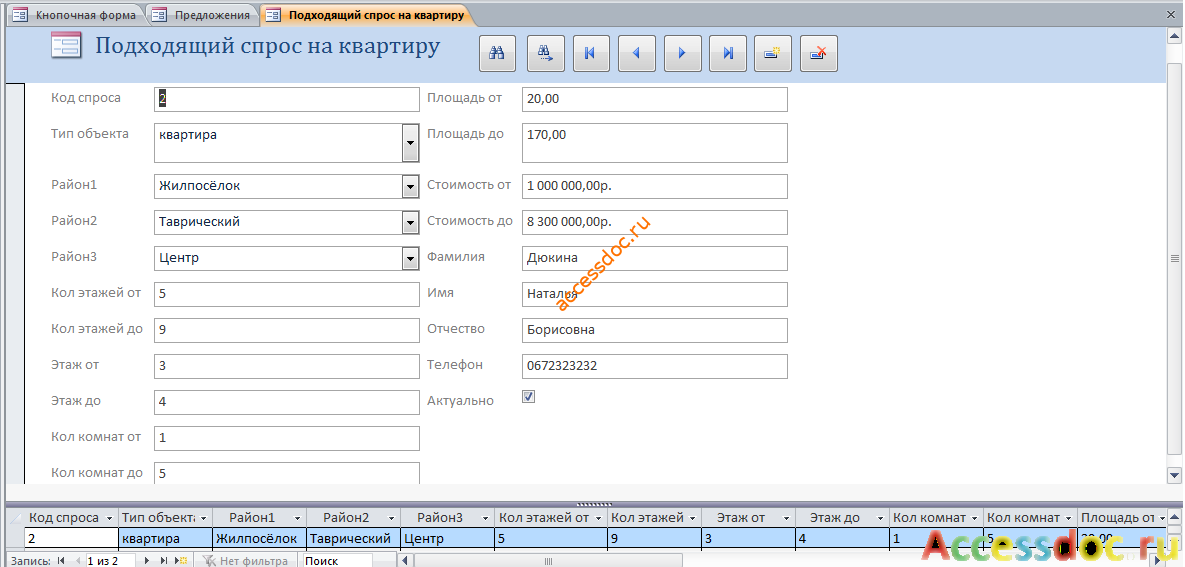The height and width of the screenshot is (567, 1185).
Task: Open 'Район1' column header filter arrow
Action: click(x=298, y=518)
